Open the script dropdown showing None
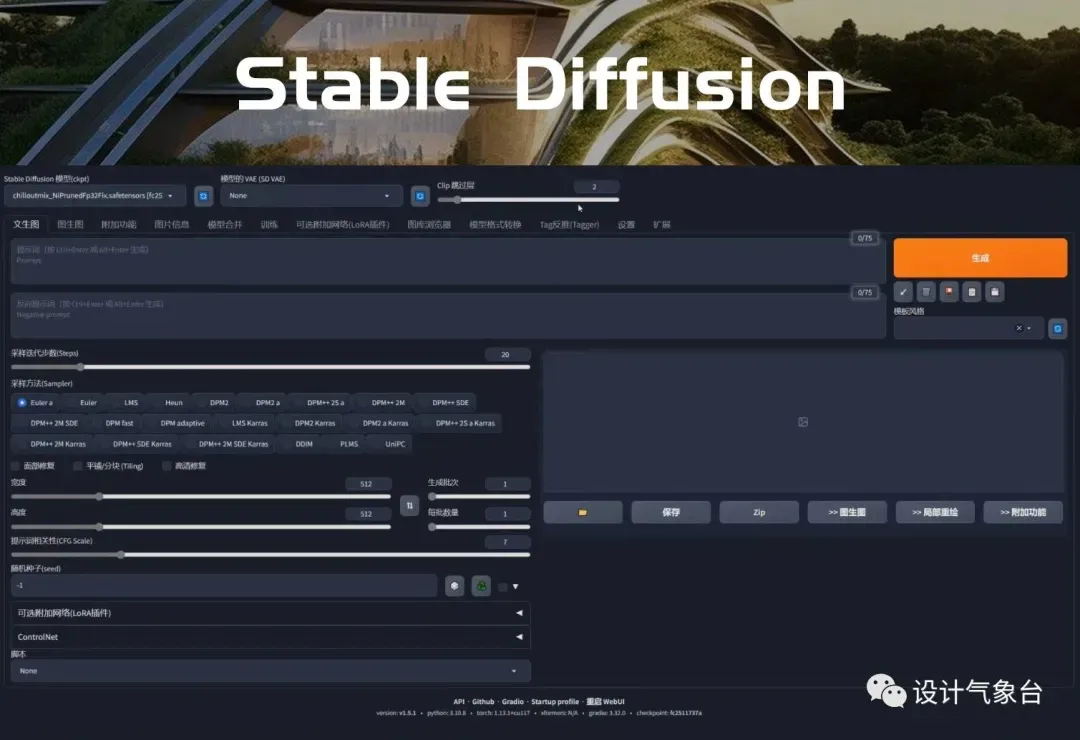The height and width of the screenshot is (740, 1080). (271, 670)
